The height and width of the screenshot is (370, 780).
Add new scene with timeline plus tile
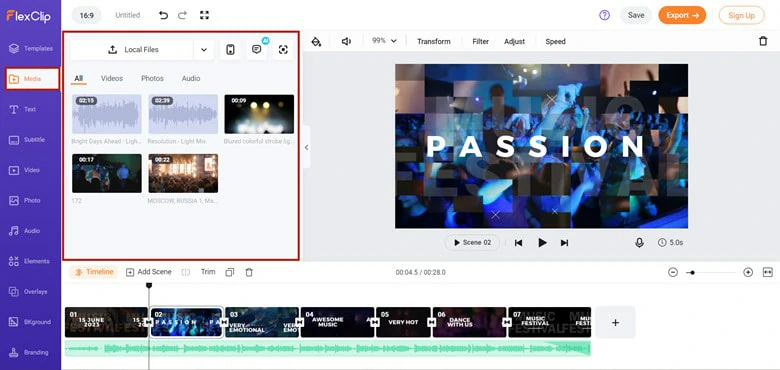coord(615,322)
